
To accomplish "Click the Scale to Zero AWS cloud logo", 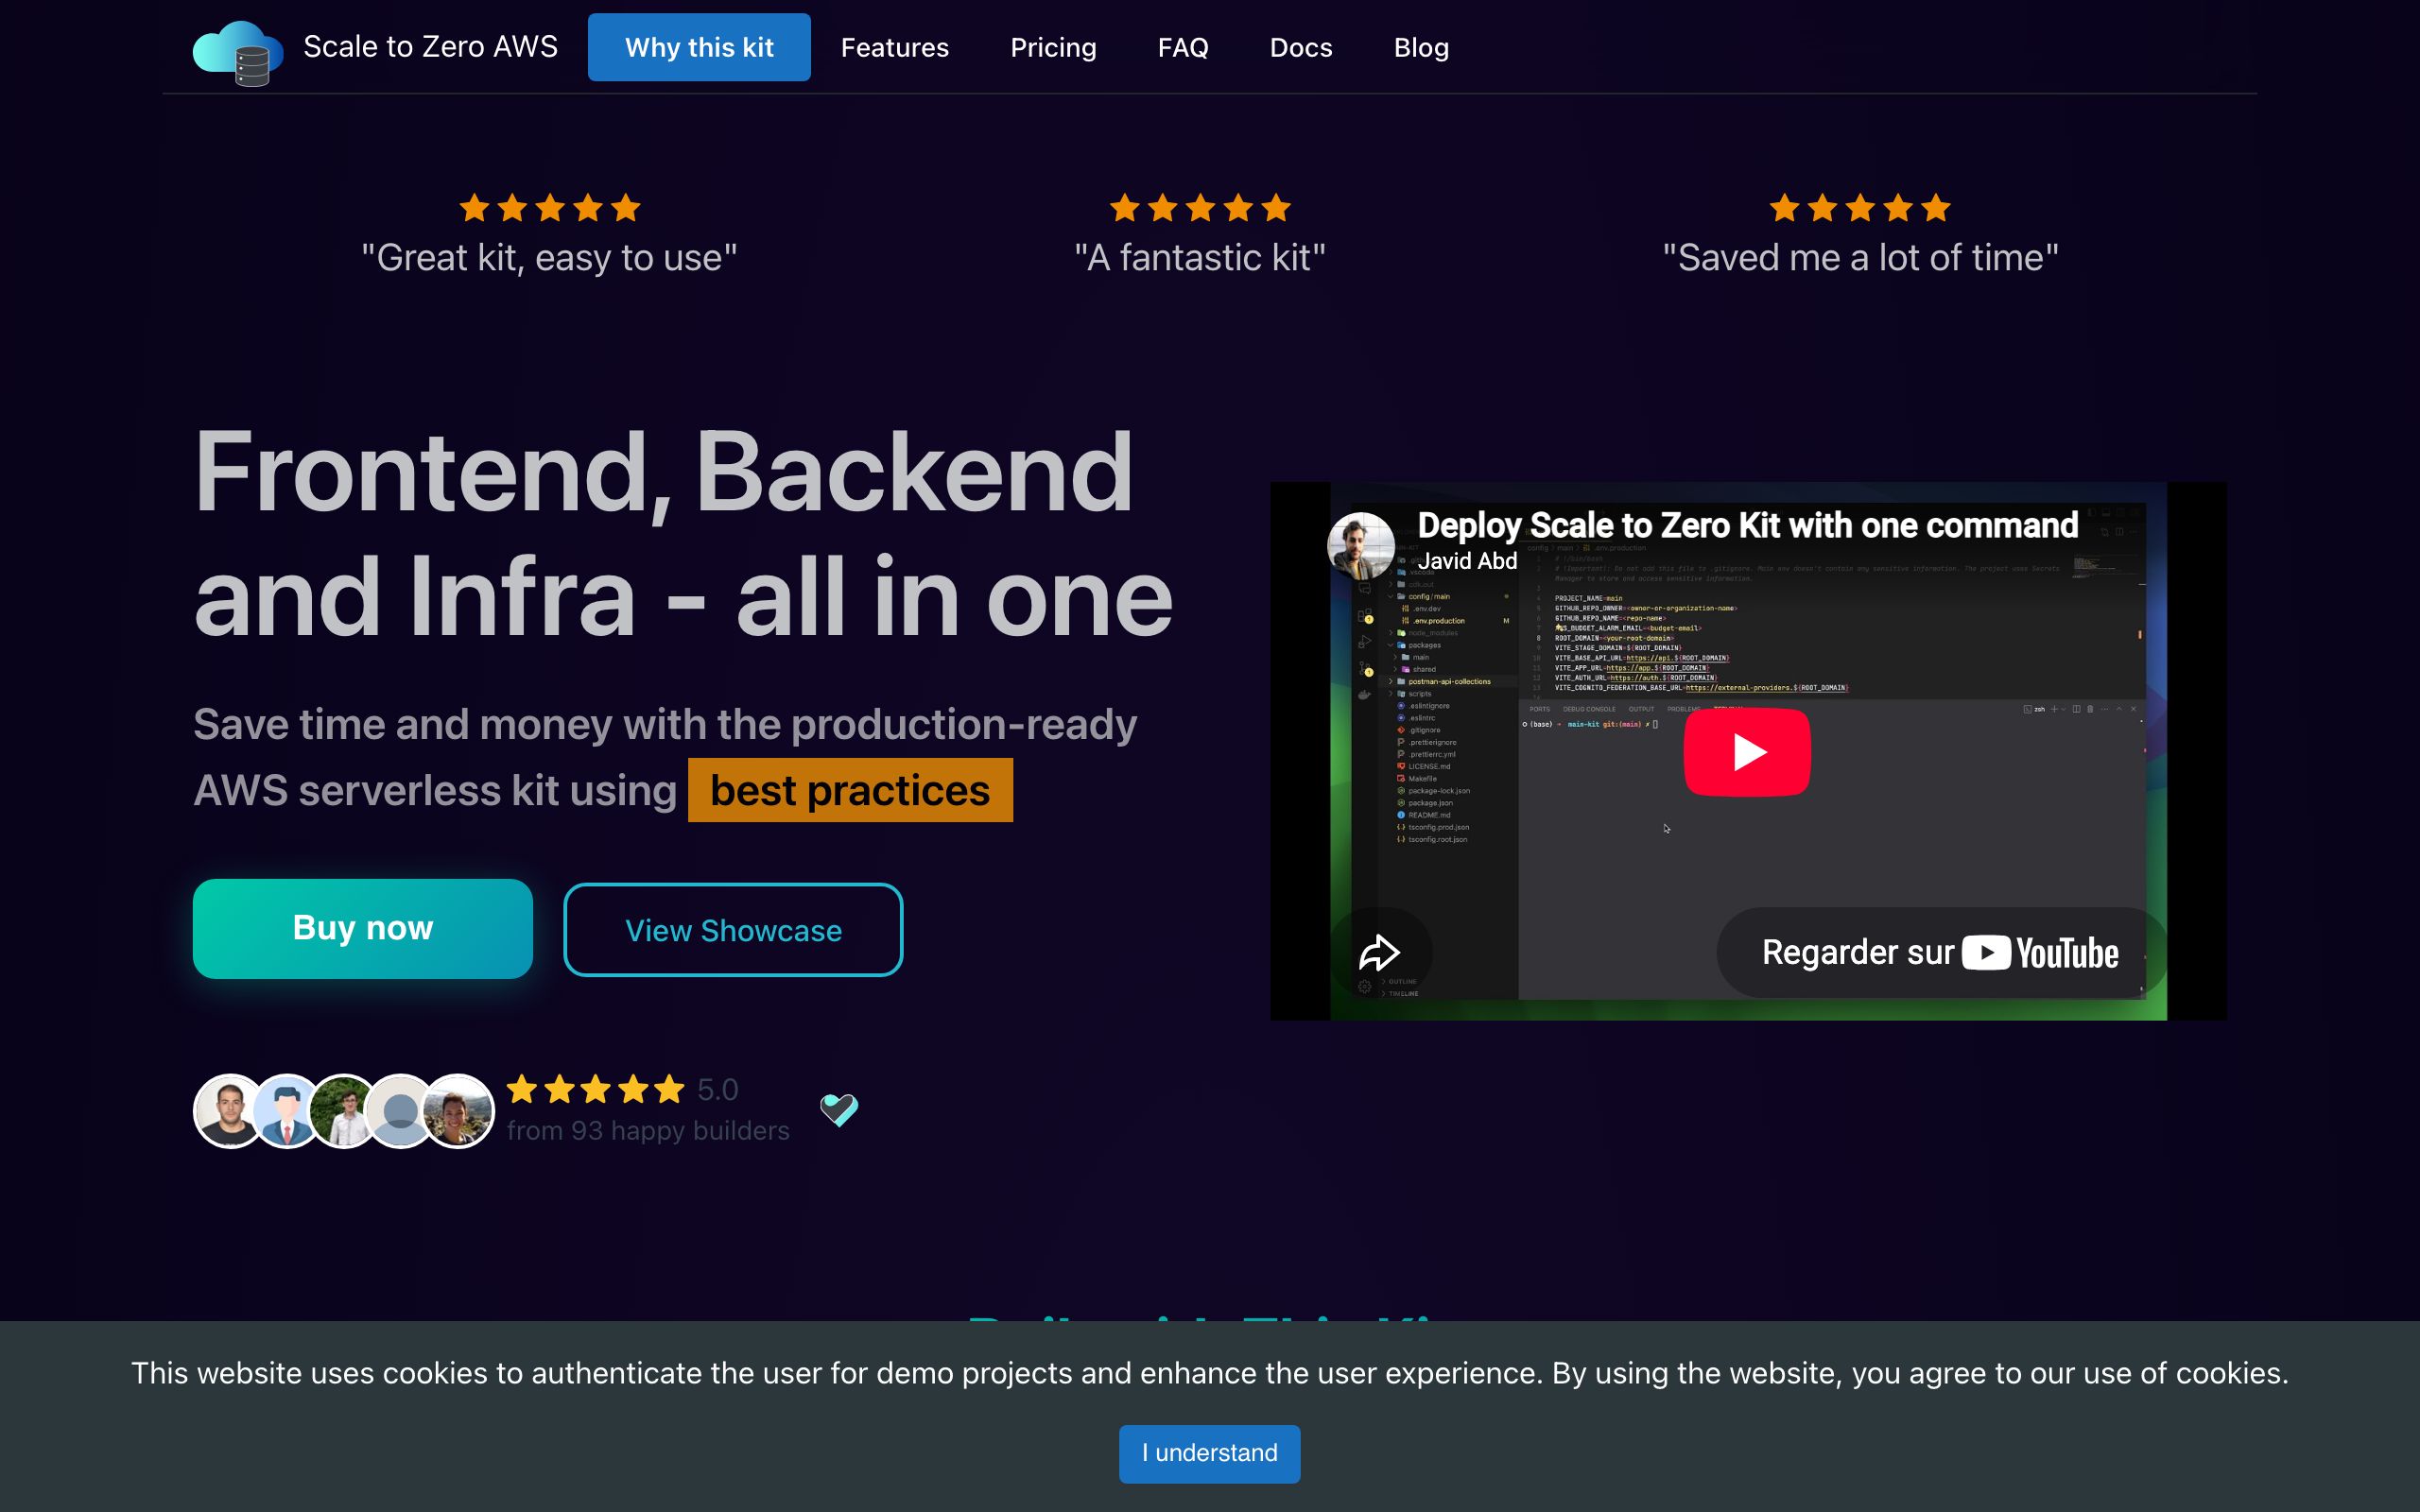I will [x=238, y=52].
